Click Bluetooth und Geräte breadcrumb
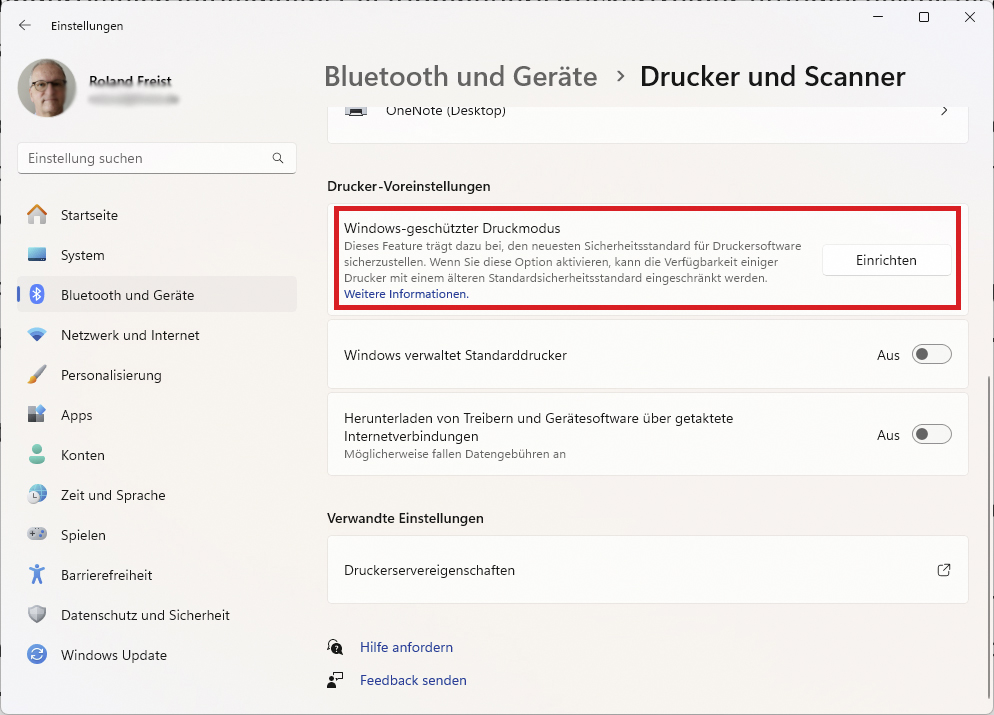Viewport: 994px width, 715px height. click(461, 77)
